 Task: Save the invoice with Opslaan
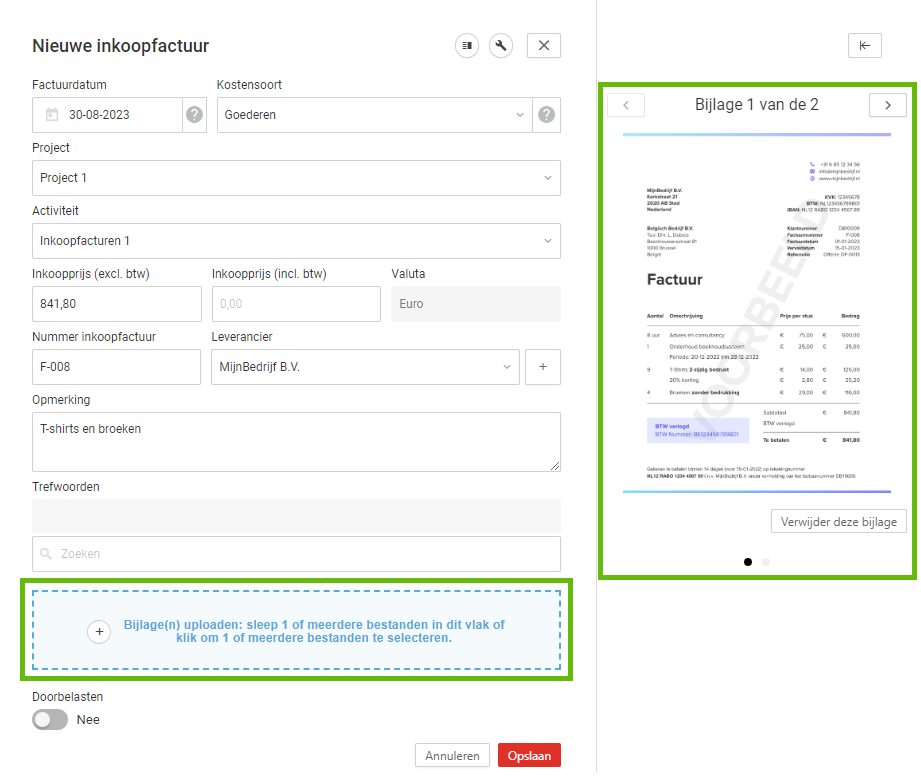529,755
